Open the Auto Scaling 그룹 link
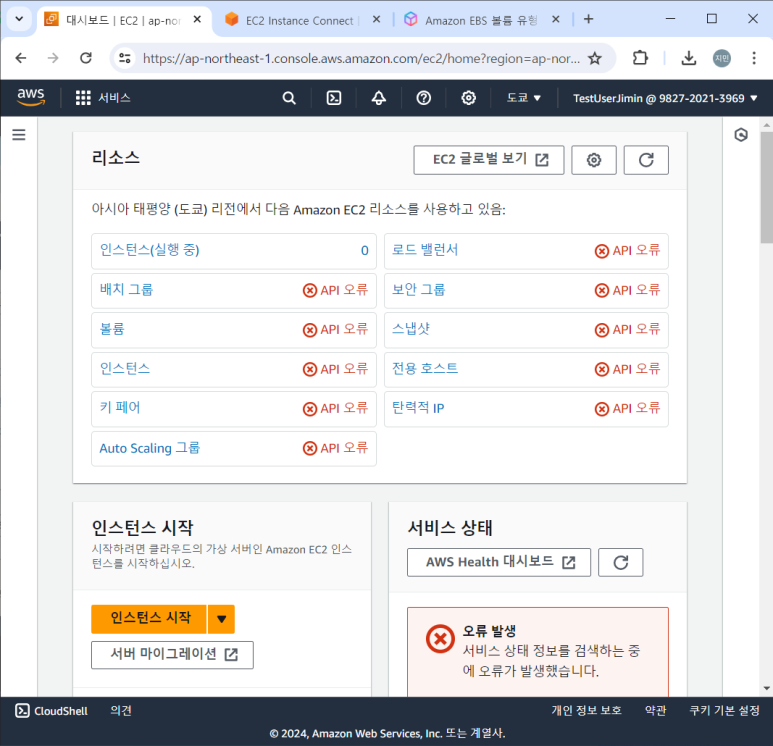The height and width of the screenshot is (746, 773). pos(150,448)
